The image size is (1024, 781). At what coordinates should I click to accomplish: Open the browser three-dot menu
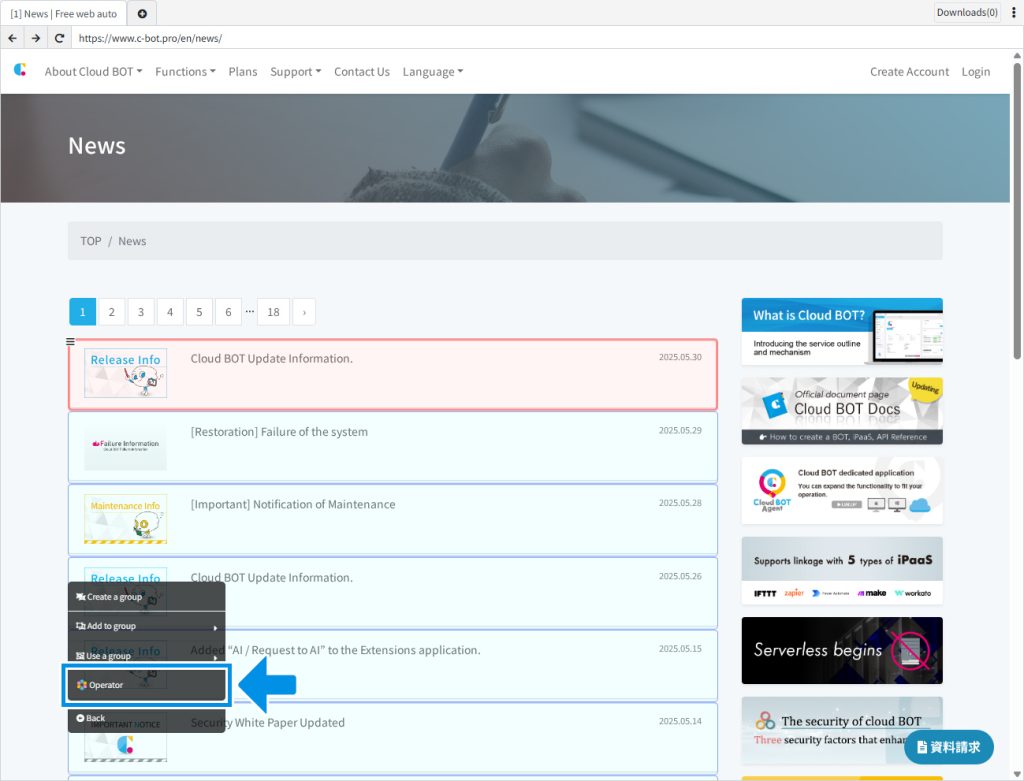1014,12
